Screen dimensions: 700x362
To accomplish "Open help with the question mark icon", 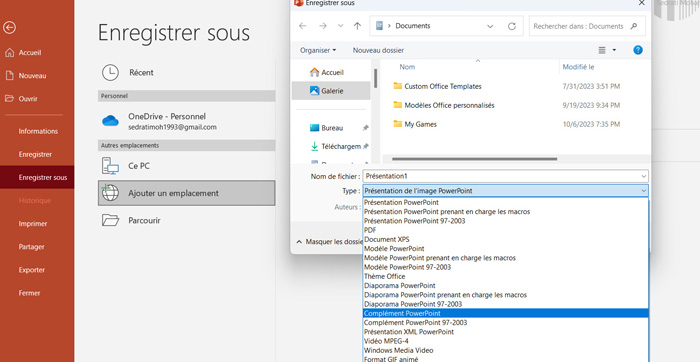I will (638, 50).
